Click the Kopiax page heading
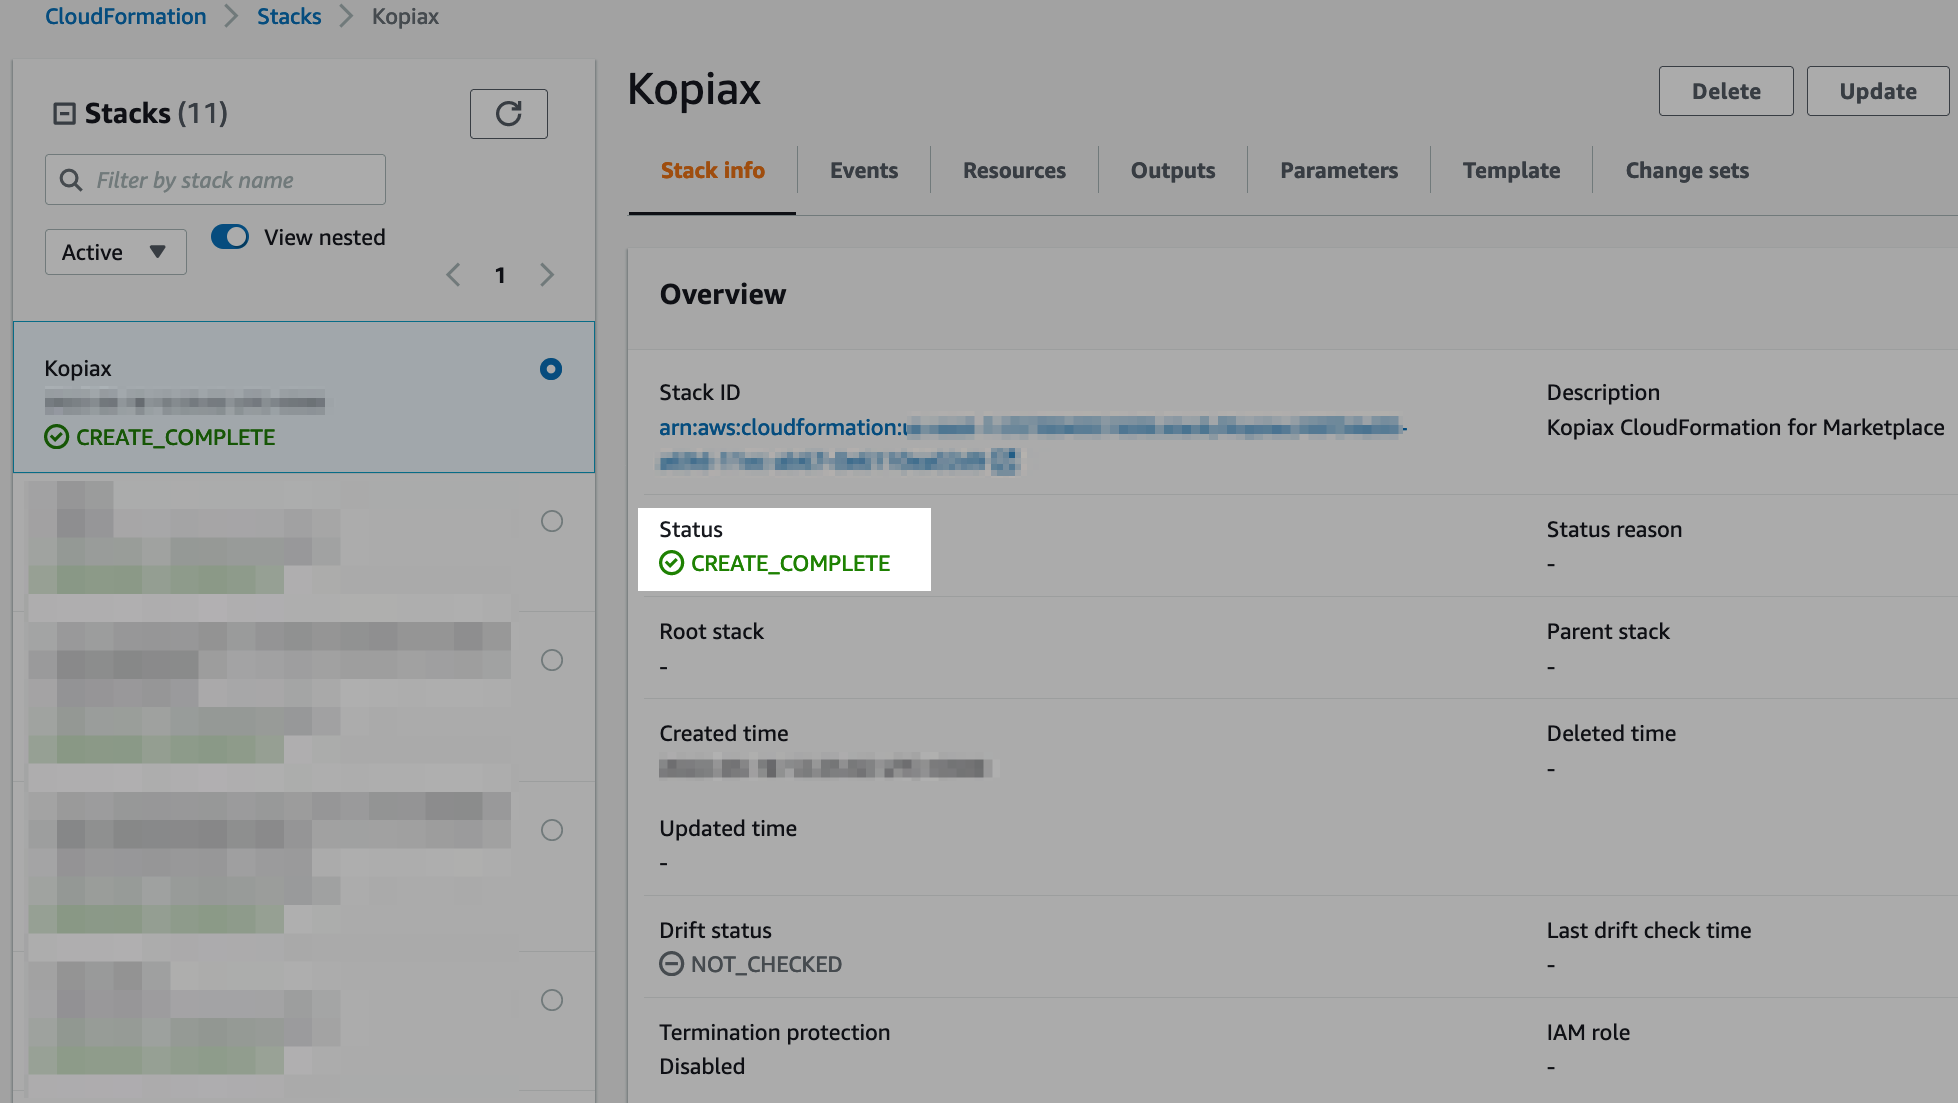This screenshot has width=1958, height=1103. point(694,90)
